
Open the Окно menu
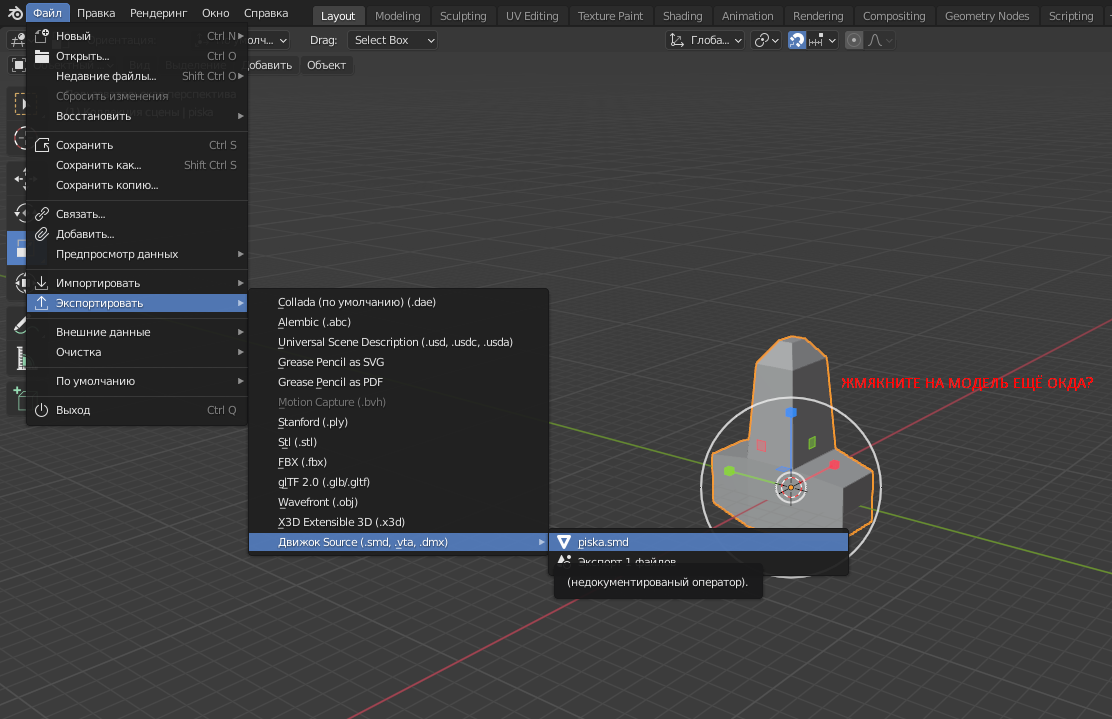[216, 13]
